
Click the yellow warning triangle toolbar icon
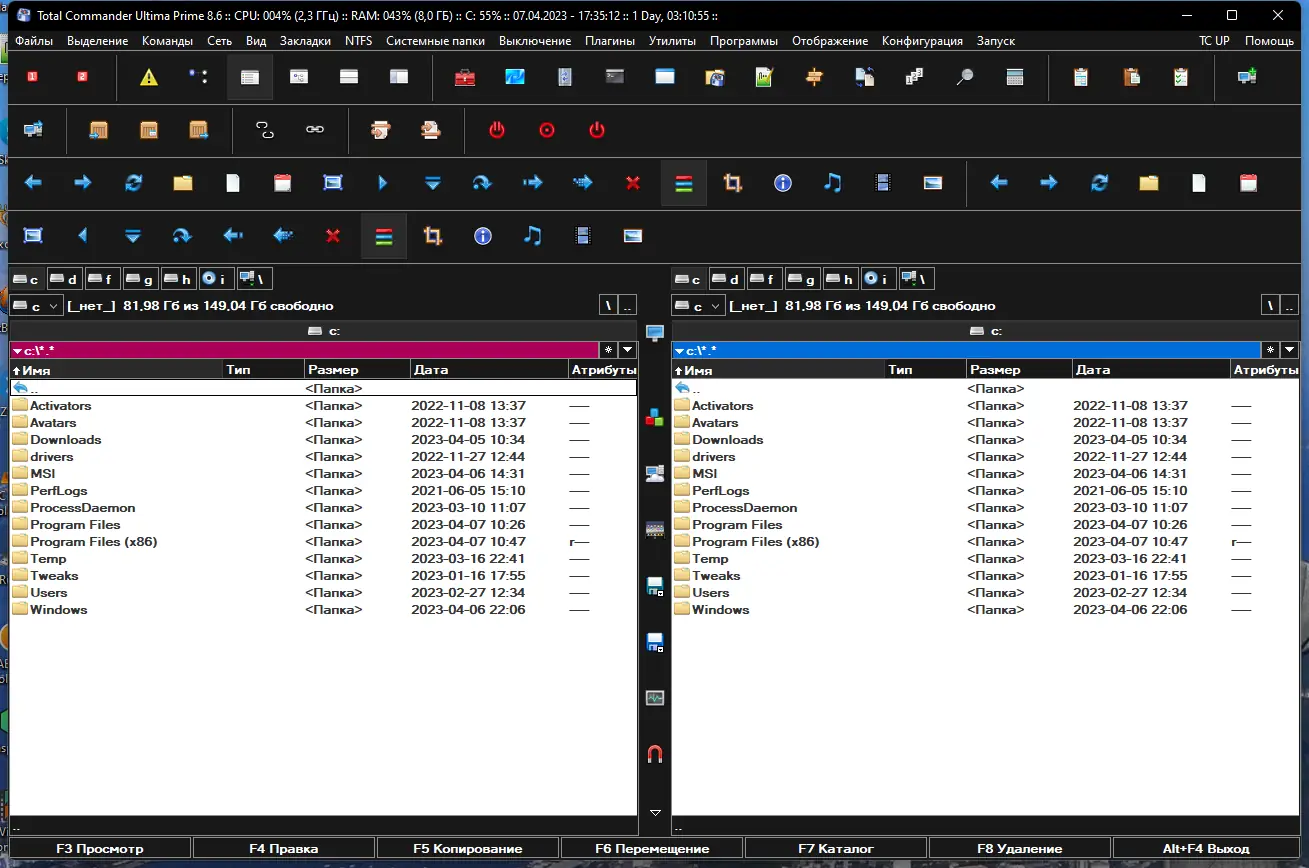[149, 77]
